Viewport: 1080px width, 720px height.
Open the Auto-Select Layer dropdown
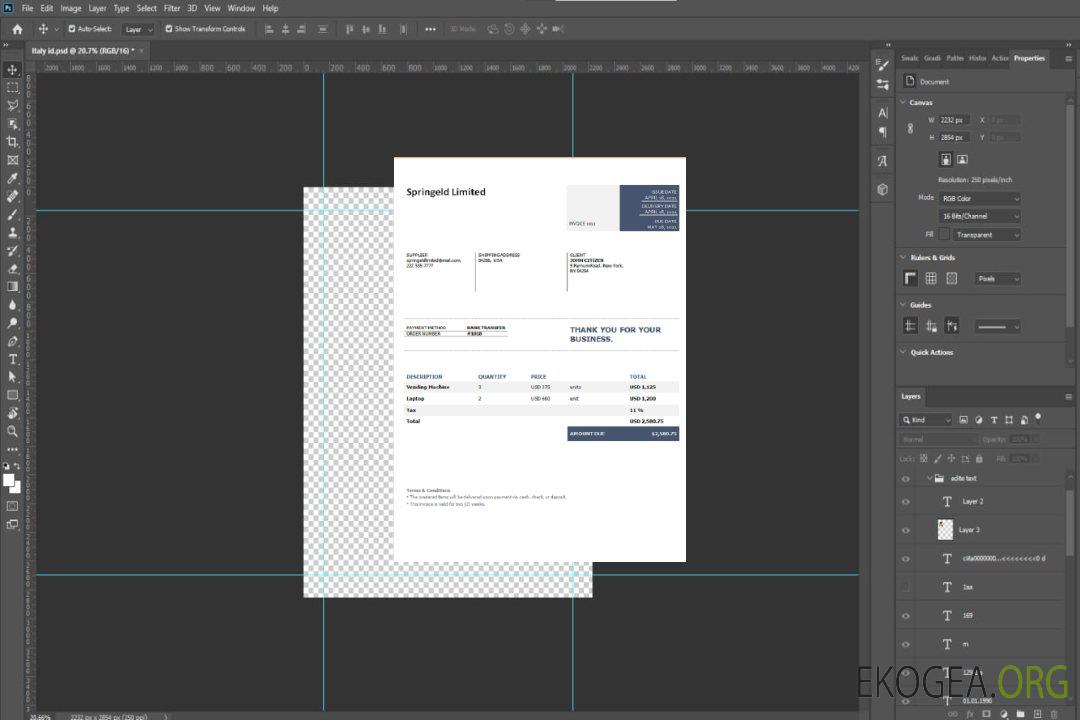[138, 29]
